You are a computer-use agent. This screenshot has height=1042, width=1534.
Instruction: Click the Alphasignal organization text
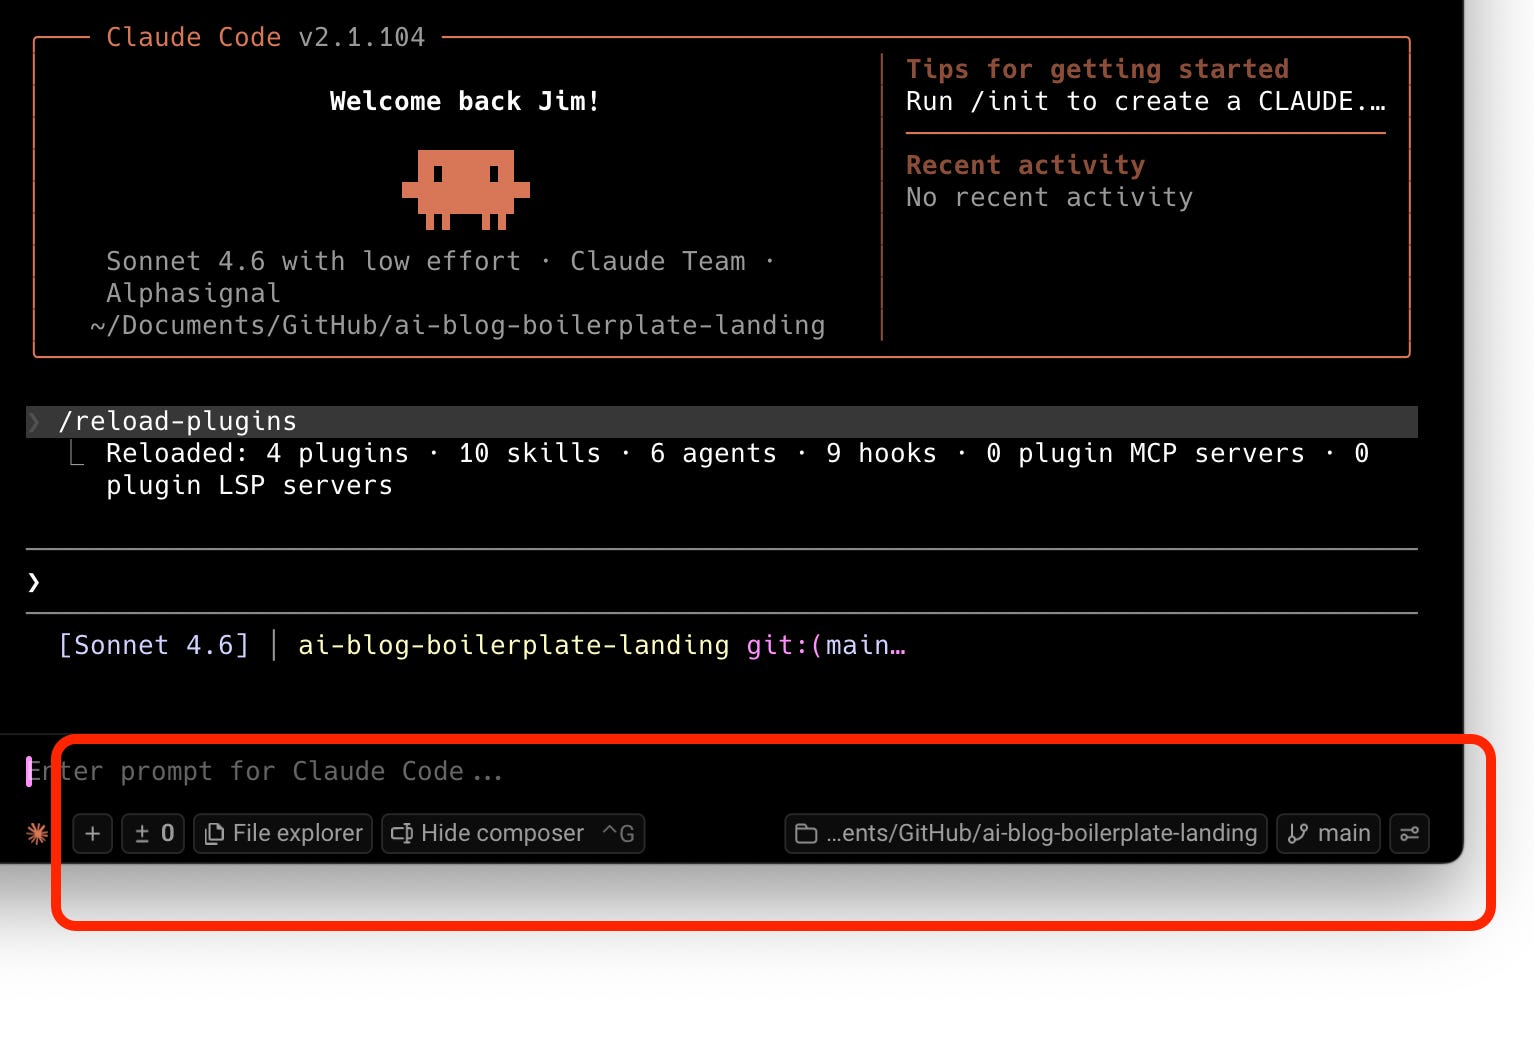[x=193, y=293]
